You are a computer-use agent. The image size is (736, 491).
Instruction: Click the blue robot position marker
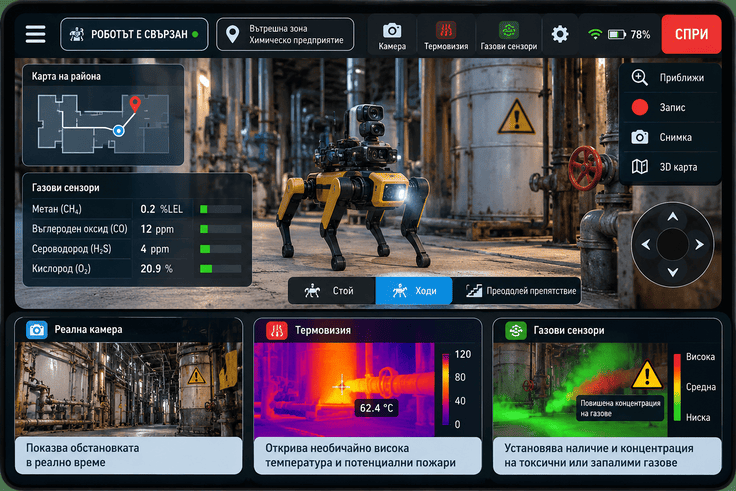pyautogui.click(x=119, y=131)
